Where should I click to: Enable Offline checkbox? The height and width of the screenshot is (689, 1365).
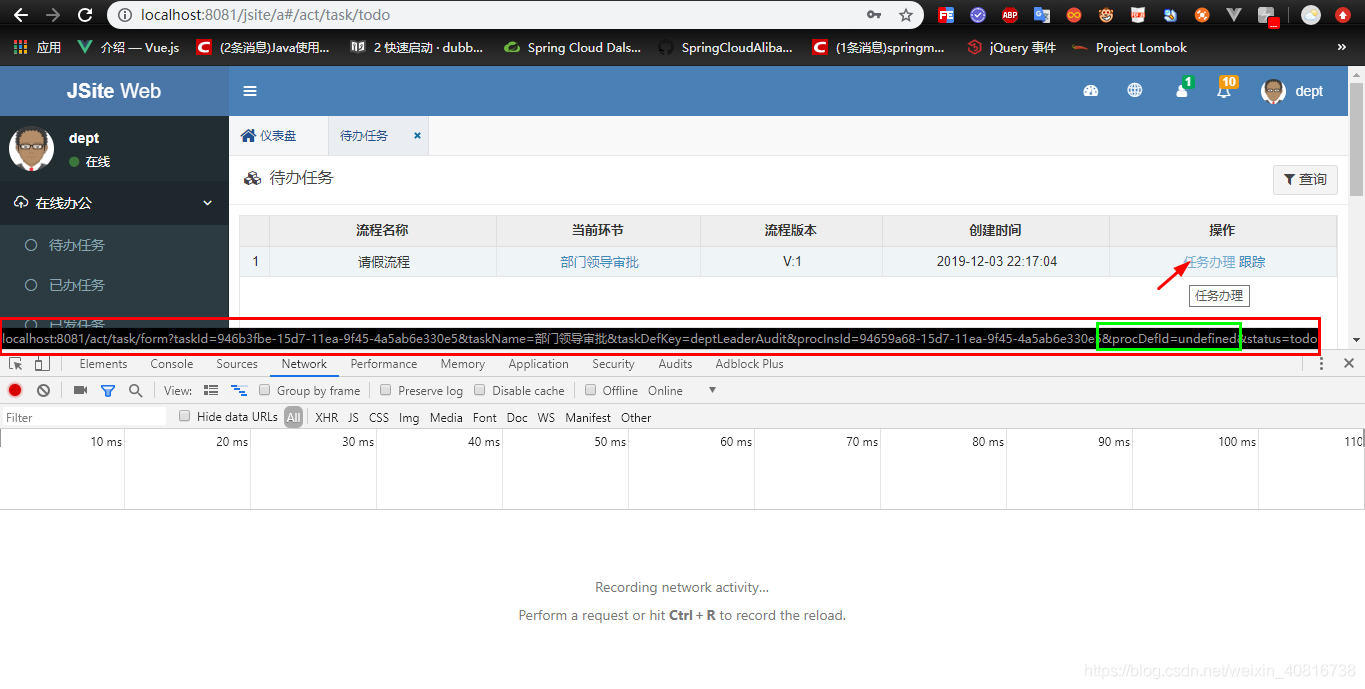(591, 390)
